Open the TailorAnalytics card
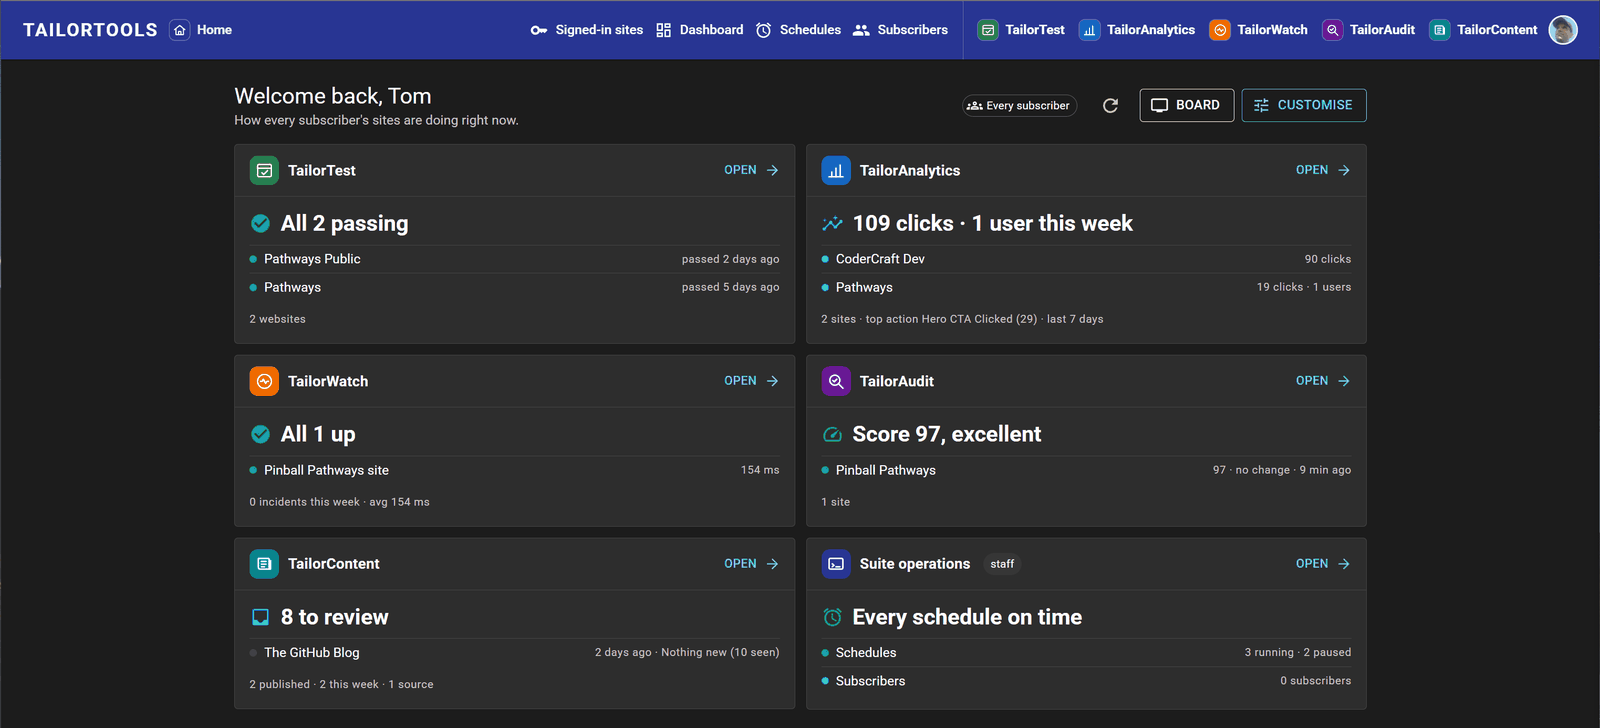This screenshot has width=1600, height=728. [x=1322, y=170]
